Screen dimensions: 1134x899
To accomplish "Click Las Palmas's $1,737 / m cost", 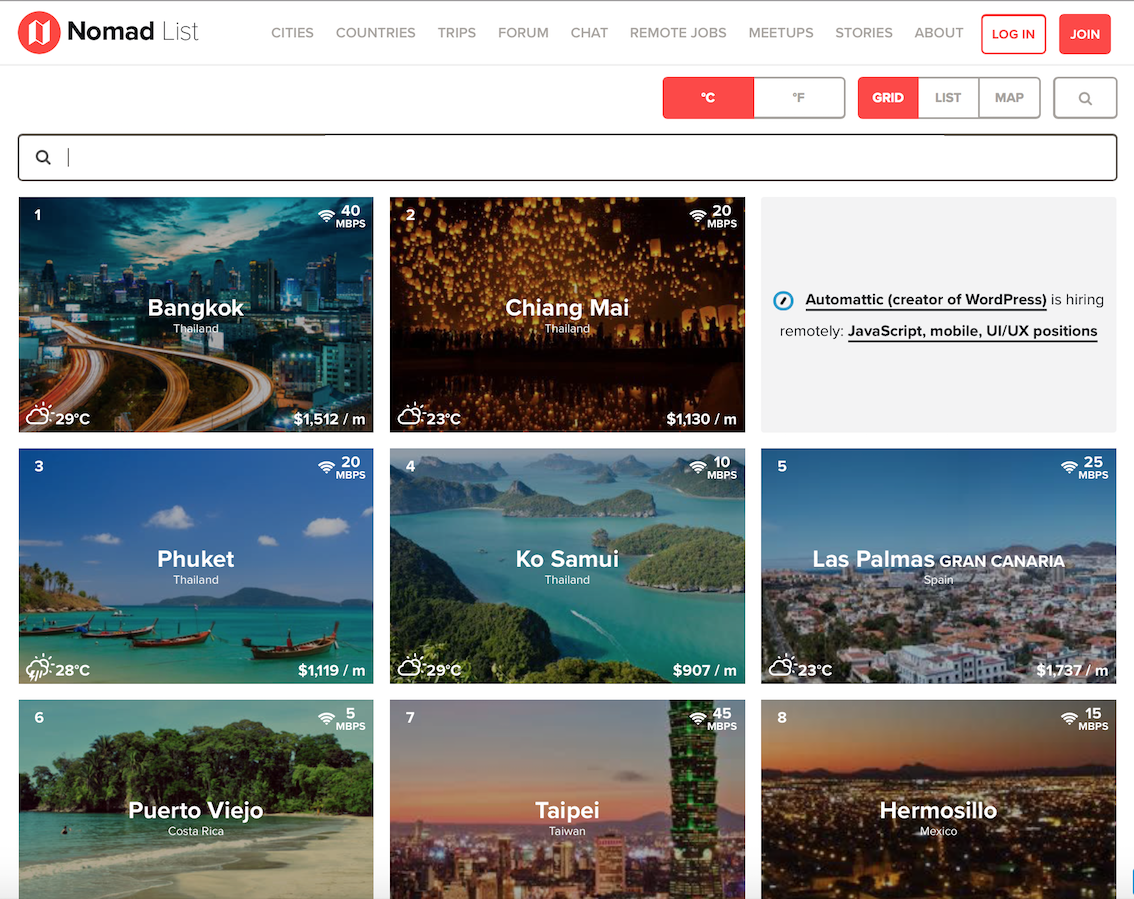I will pyautogui.click(x=1072, y=670).
